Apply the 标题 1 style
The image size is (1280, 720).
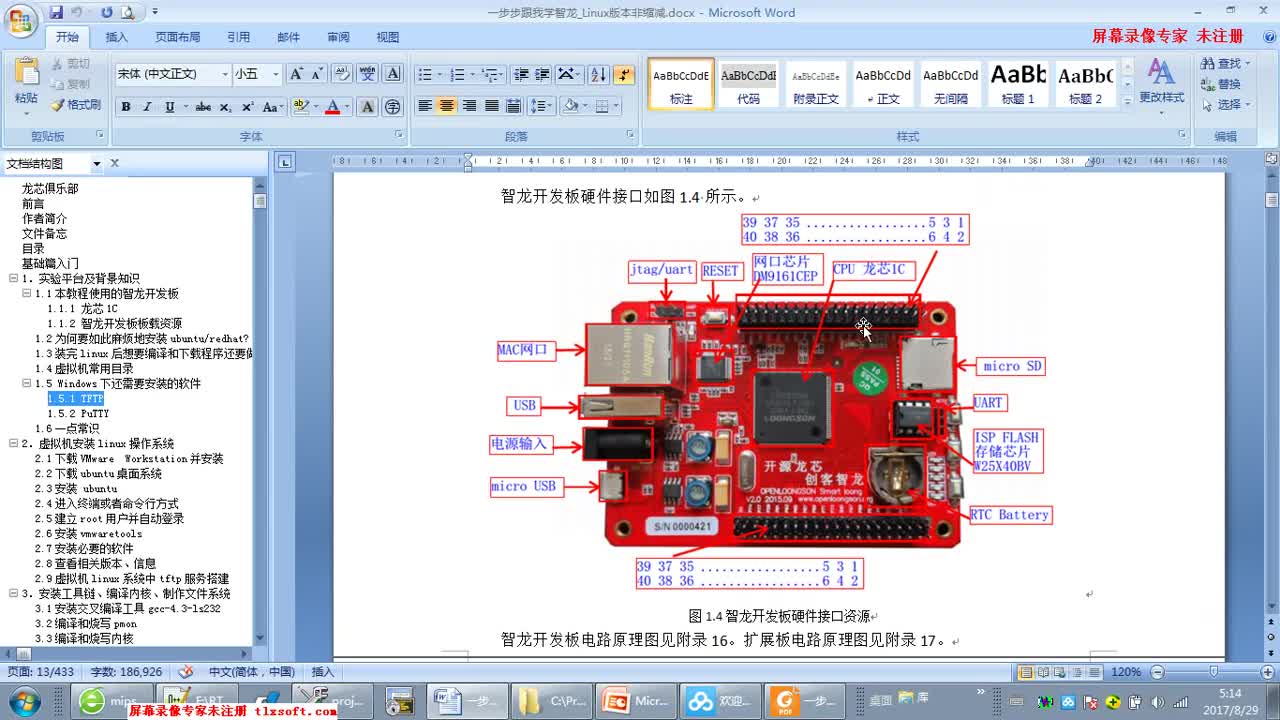coord(1018,83)
